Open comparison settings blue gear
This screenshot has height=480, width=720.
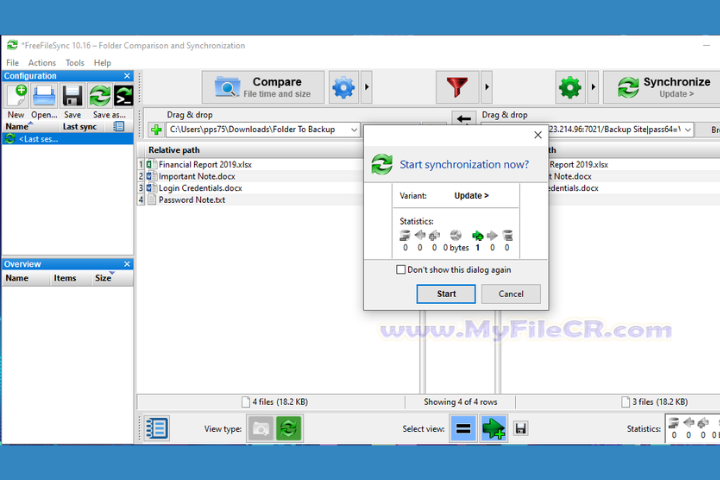coord(343,87)
